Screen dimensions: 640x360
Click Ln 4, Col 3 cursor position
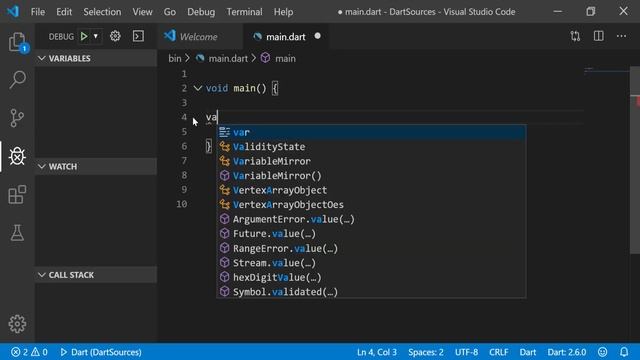tap(376, 352)
